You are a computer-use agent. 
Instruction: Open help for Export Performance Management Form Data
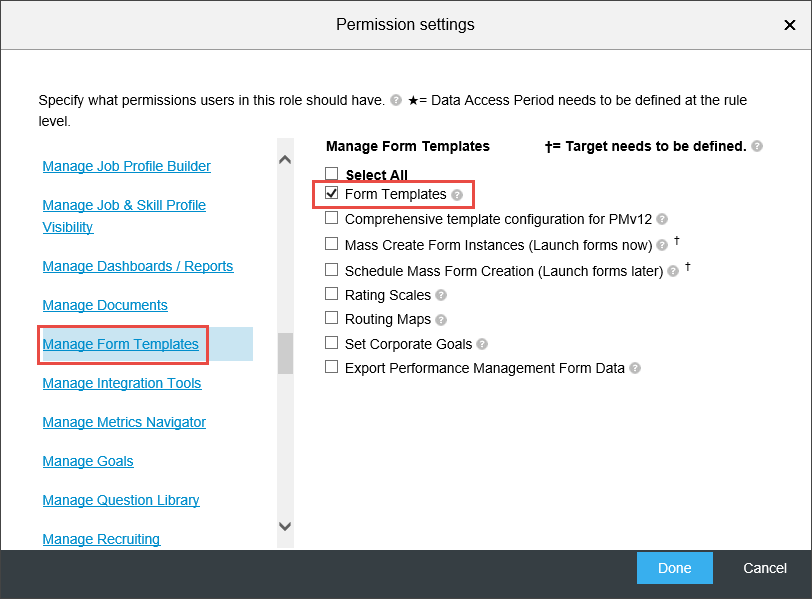point(634,368)
